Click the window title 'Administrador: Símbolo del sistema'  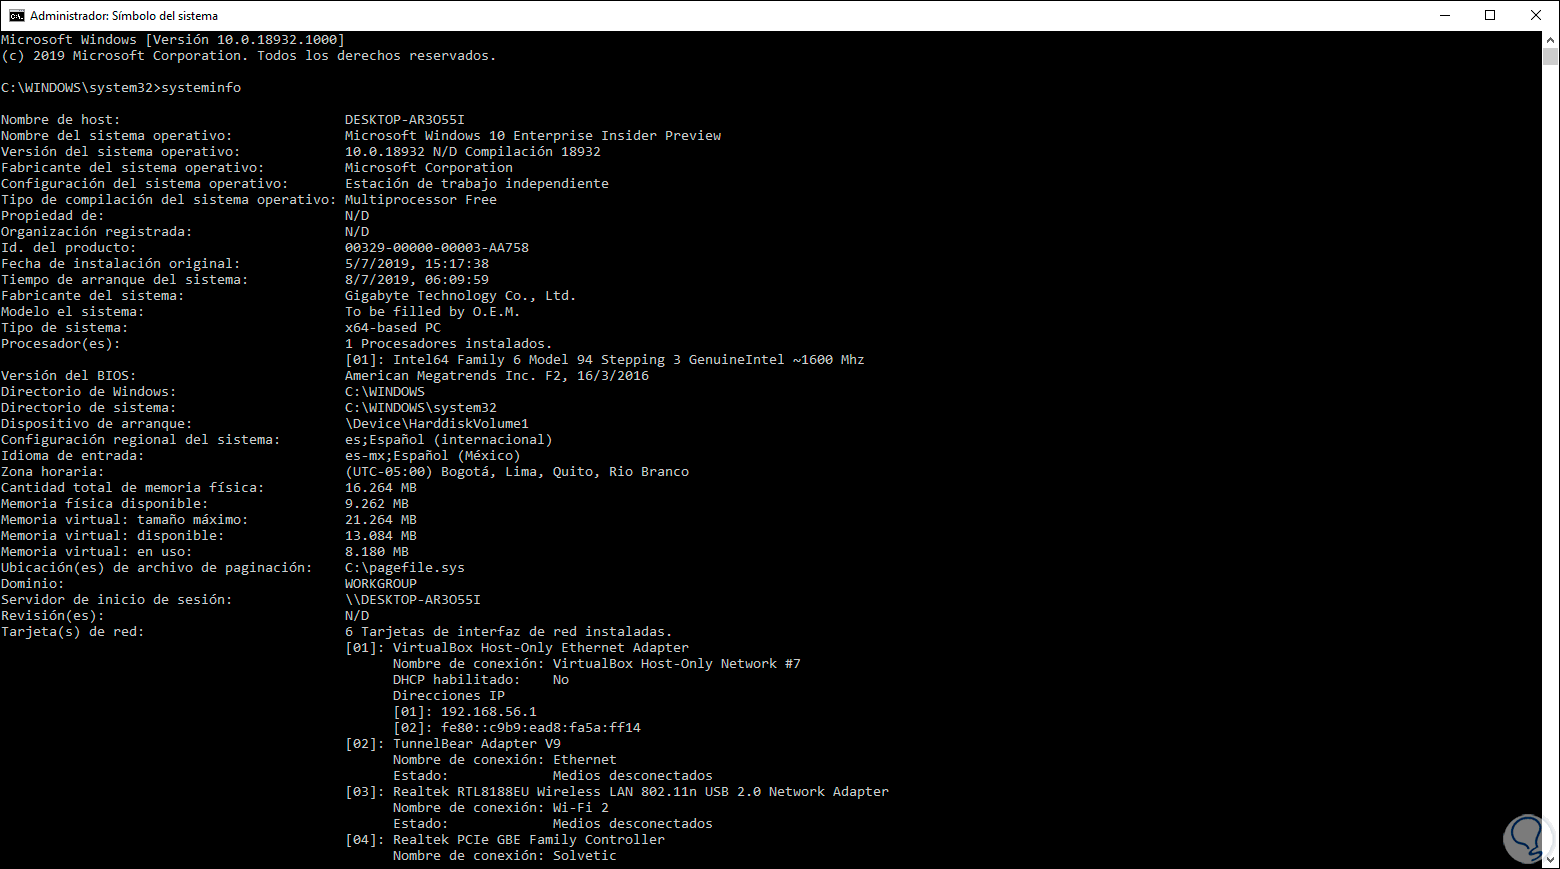tap(124, 16)
